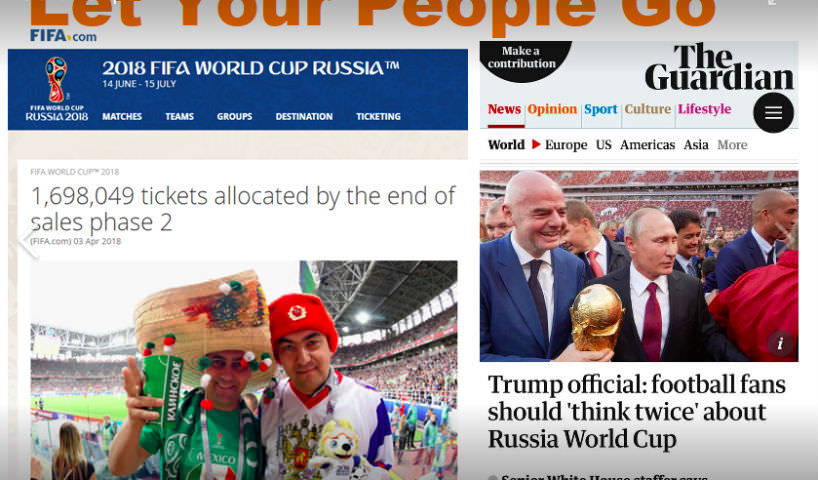Open the Ticketing menu
Screen dimensions: 818x480
[378, 116]
